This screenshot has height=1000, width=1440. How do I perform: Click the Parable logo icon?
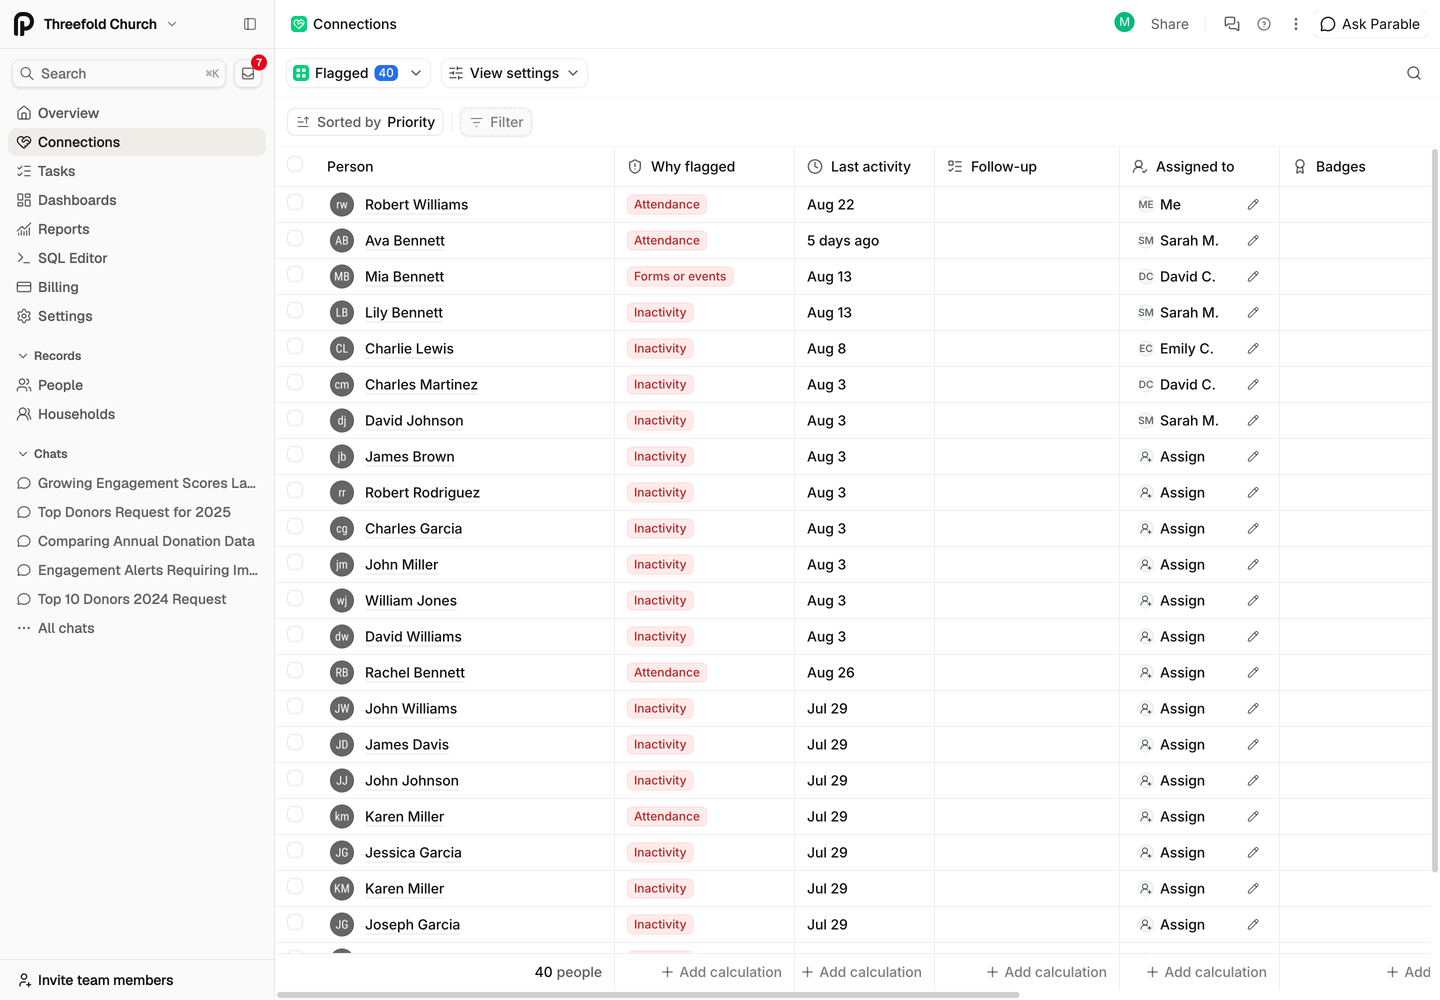tap(24, 24)
